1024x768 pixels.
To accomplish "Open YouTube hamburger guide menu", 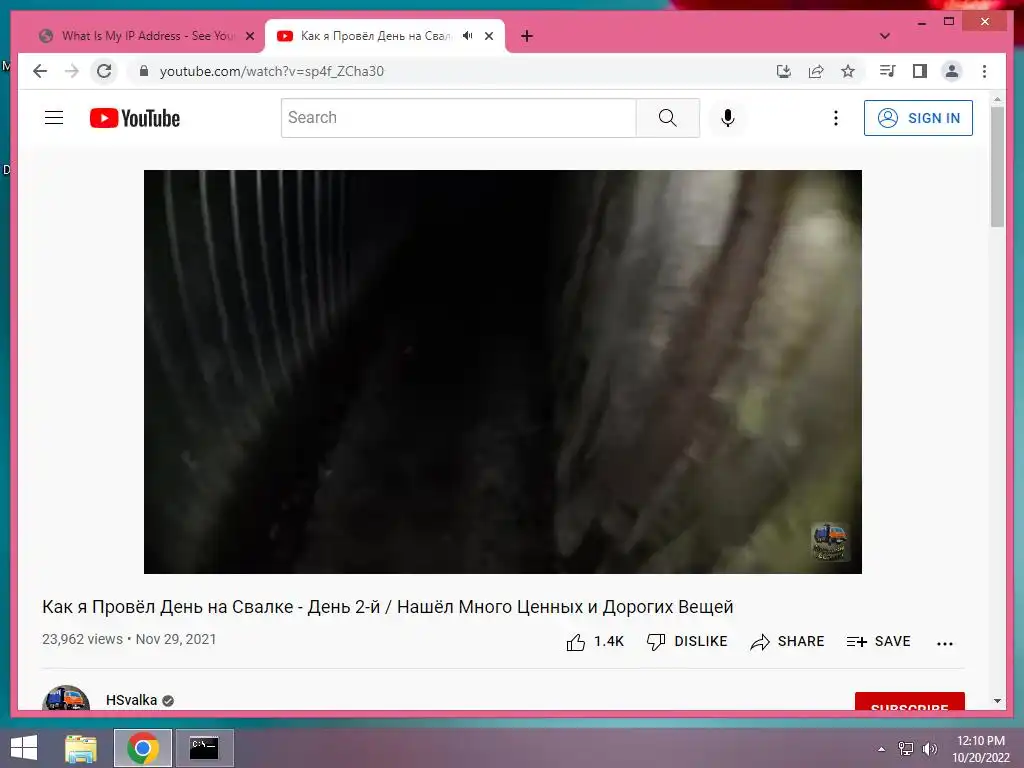I will tap(54, 118).
